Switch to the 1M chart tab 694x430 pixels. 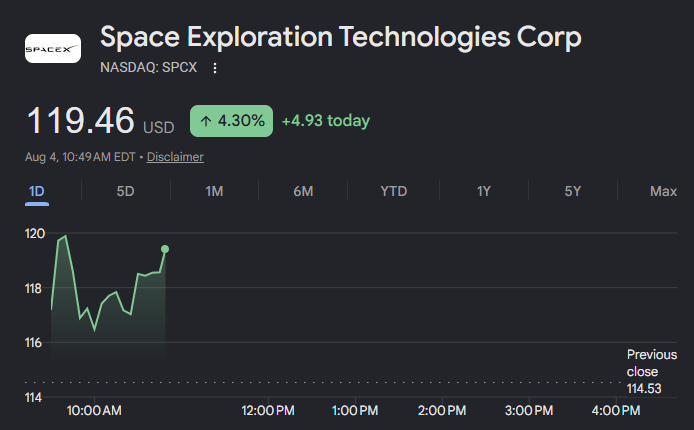(x=214, y=192)
